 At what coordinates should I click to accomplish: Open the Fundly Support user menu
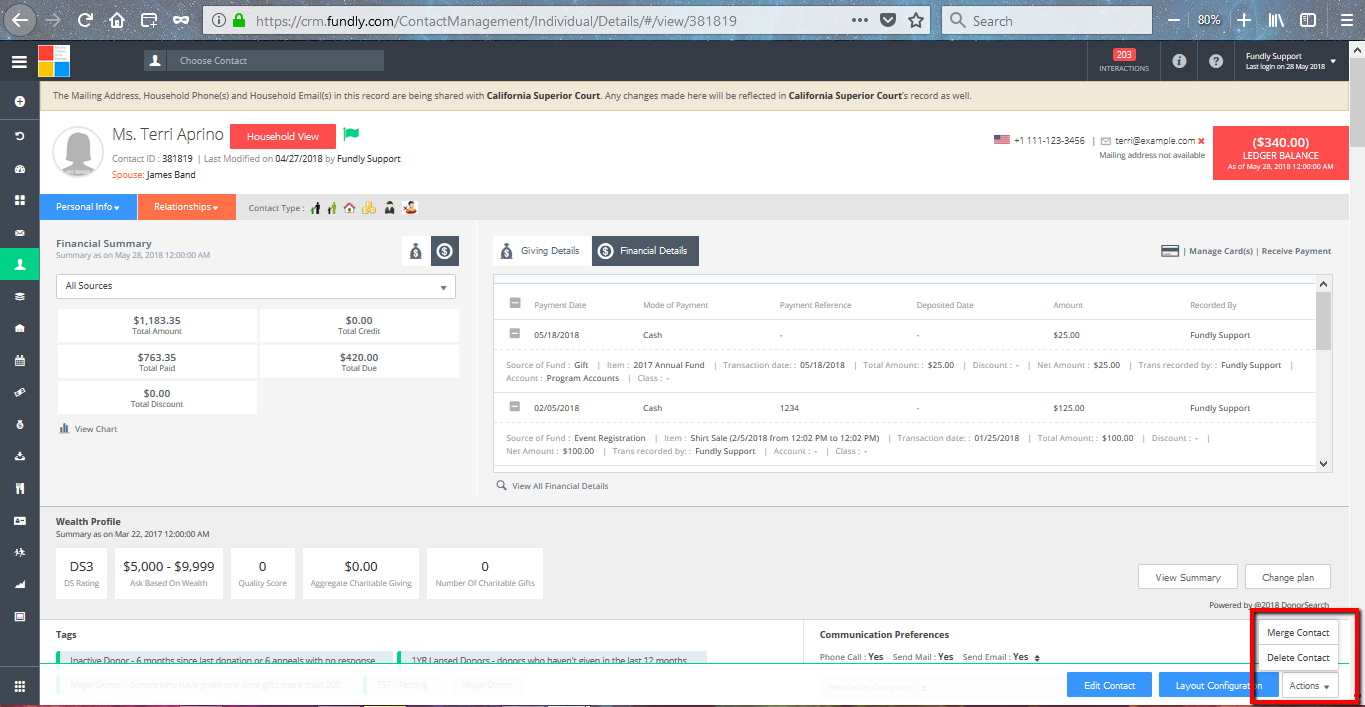[1290, 61]
